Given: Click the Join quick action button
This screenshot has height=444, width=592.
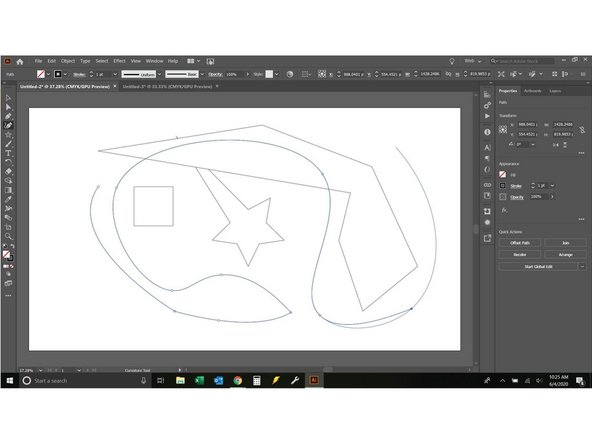Looking at the screenshot, I should [x=565, y=243].
